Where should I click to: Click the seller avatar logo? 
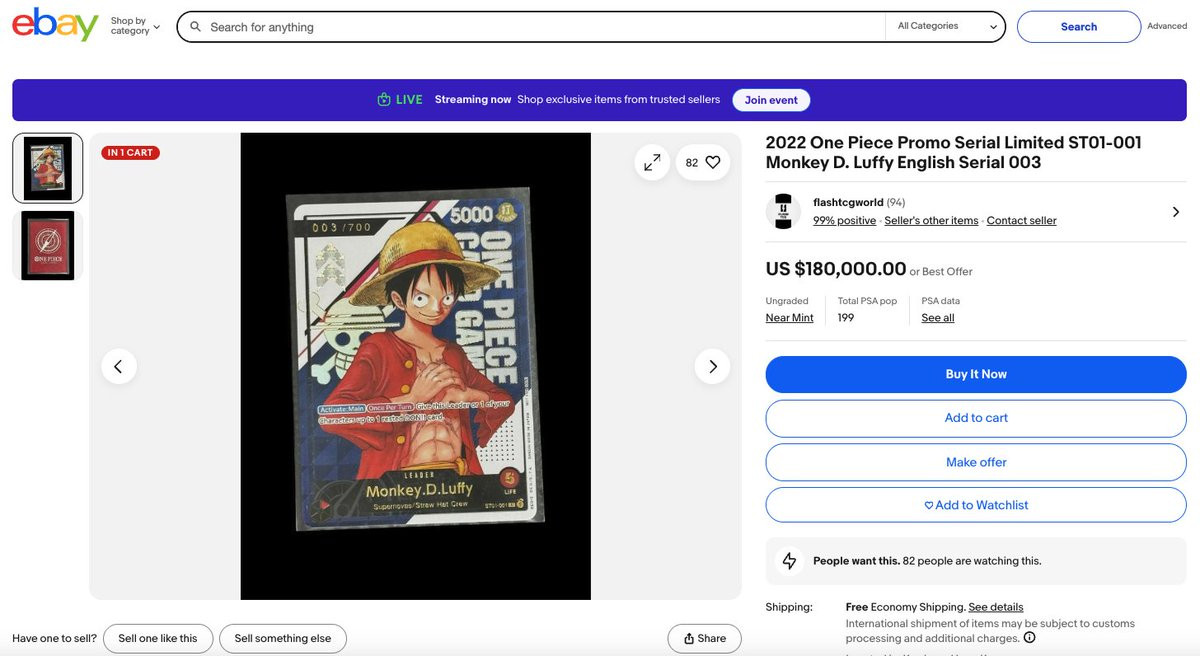point(783,211)
